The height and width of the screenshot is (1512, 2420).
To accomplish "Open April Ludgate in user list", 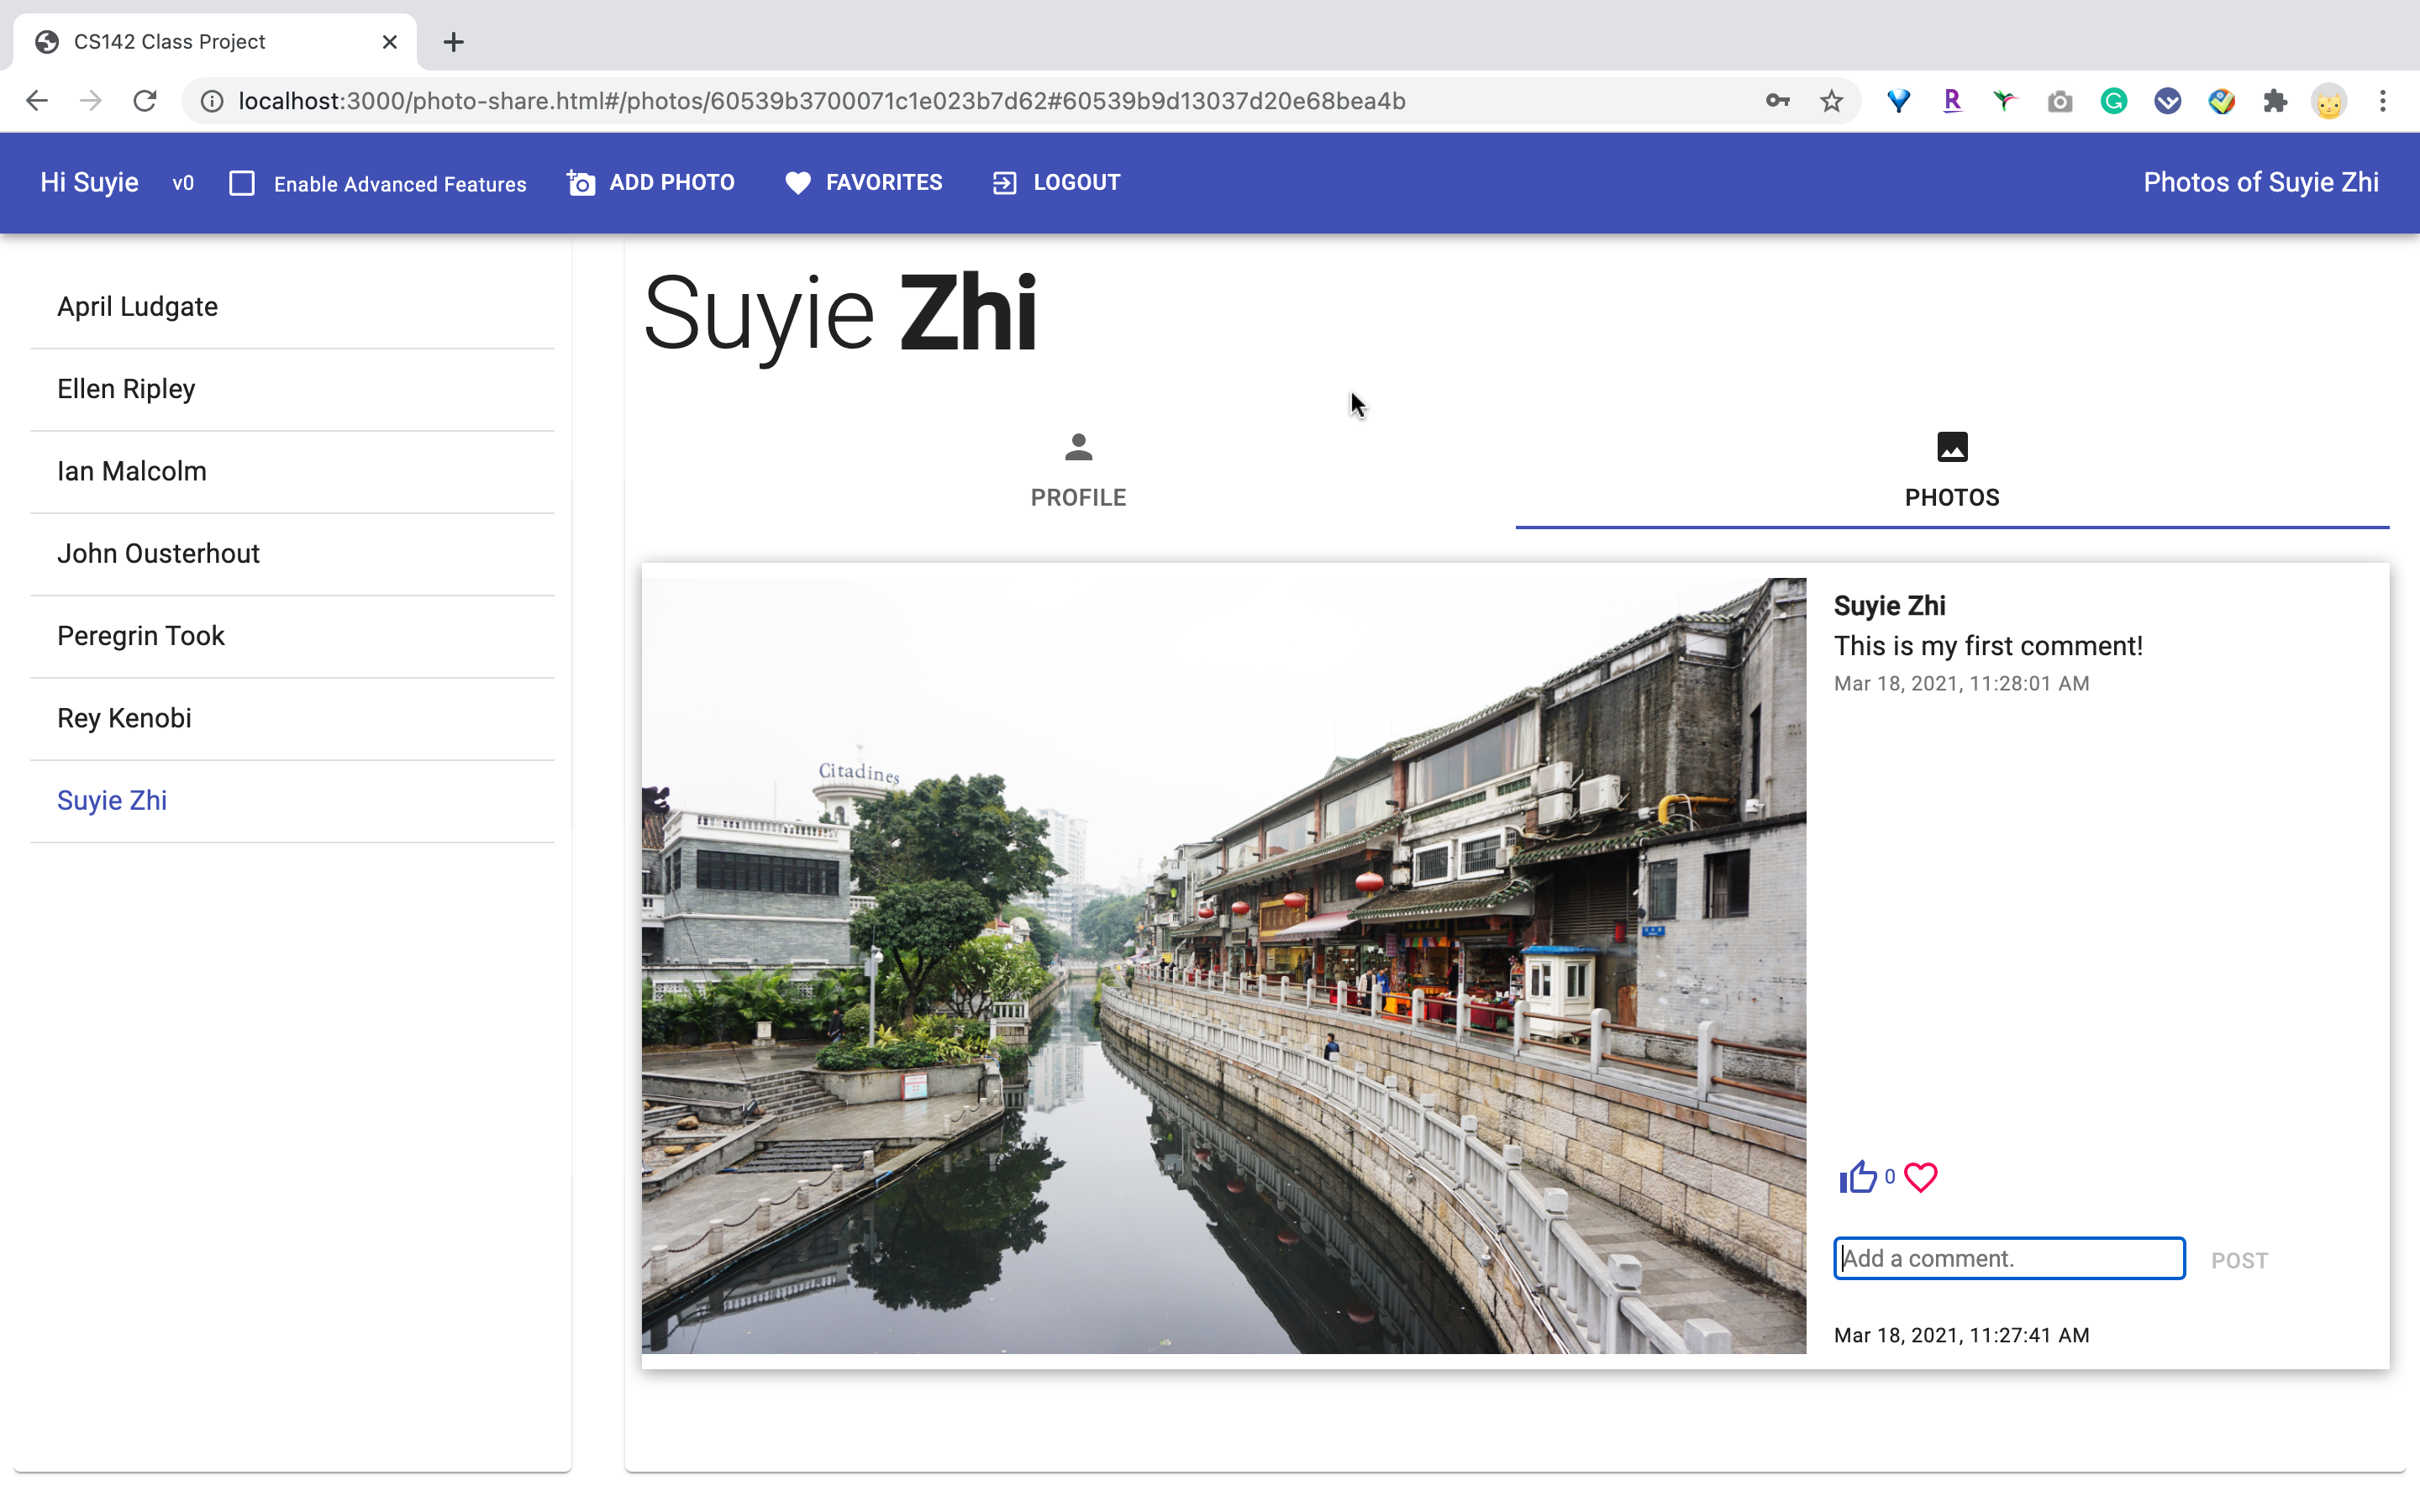I will (292, 307).
